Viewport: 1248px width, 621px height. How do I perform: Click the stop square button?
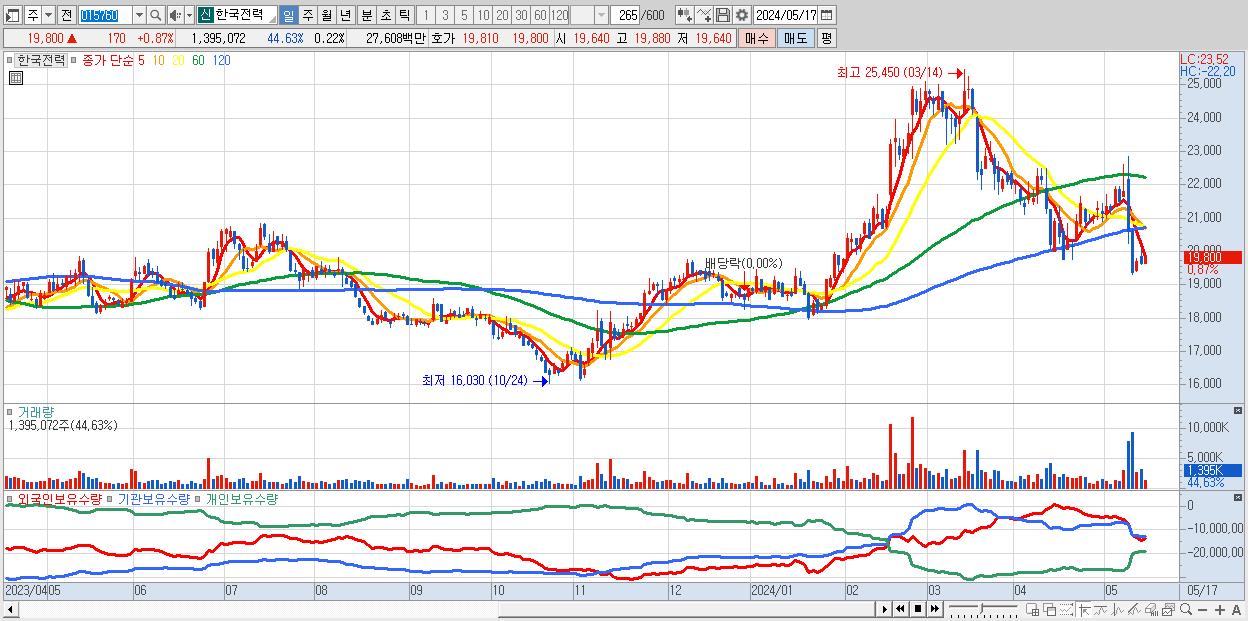click(x=917, y=609)
